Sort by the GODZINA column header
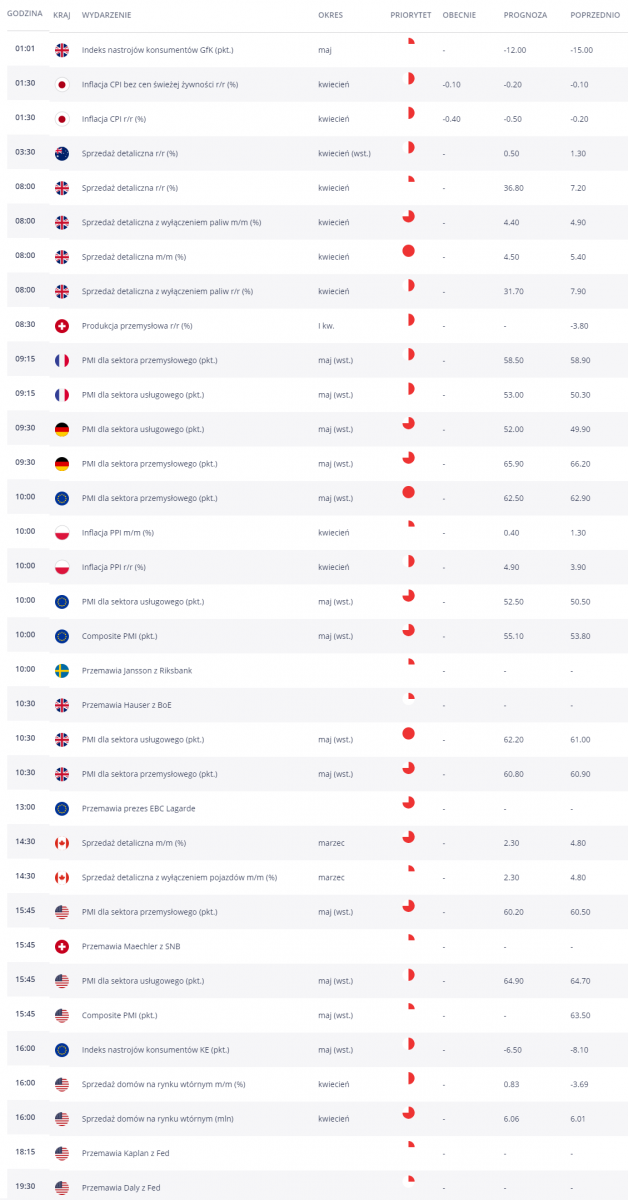 coord(24,16)
